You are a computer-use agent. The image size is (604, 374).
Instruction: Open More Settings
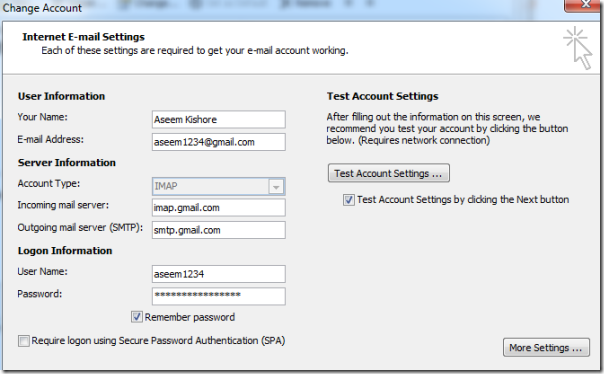click(546, 348)
